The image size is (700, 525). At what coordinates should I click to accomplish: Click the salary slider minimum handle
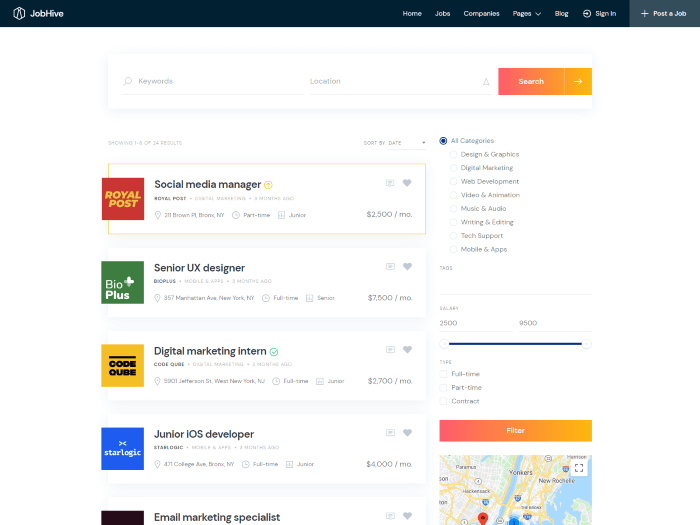click(444, 344)
